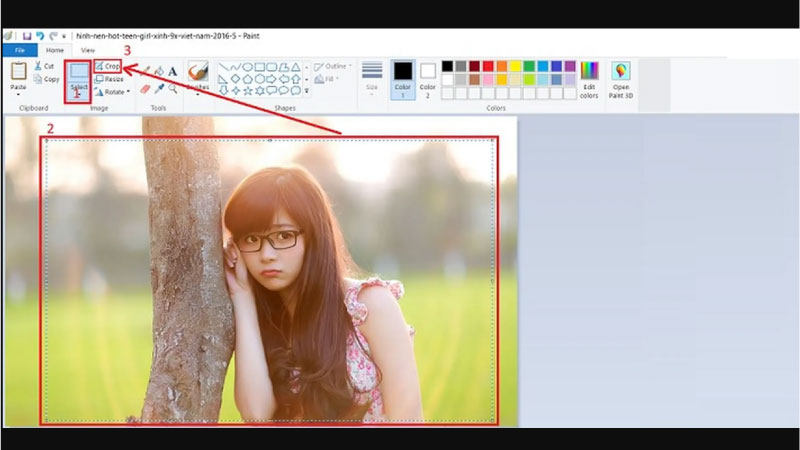Click the Save icon in title bar

(x=27, y=35)
